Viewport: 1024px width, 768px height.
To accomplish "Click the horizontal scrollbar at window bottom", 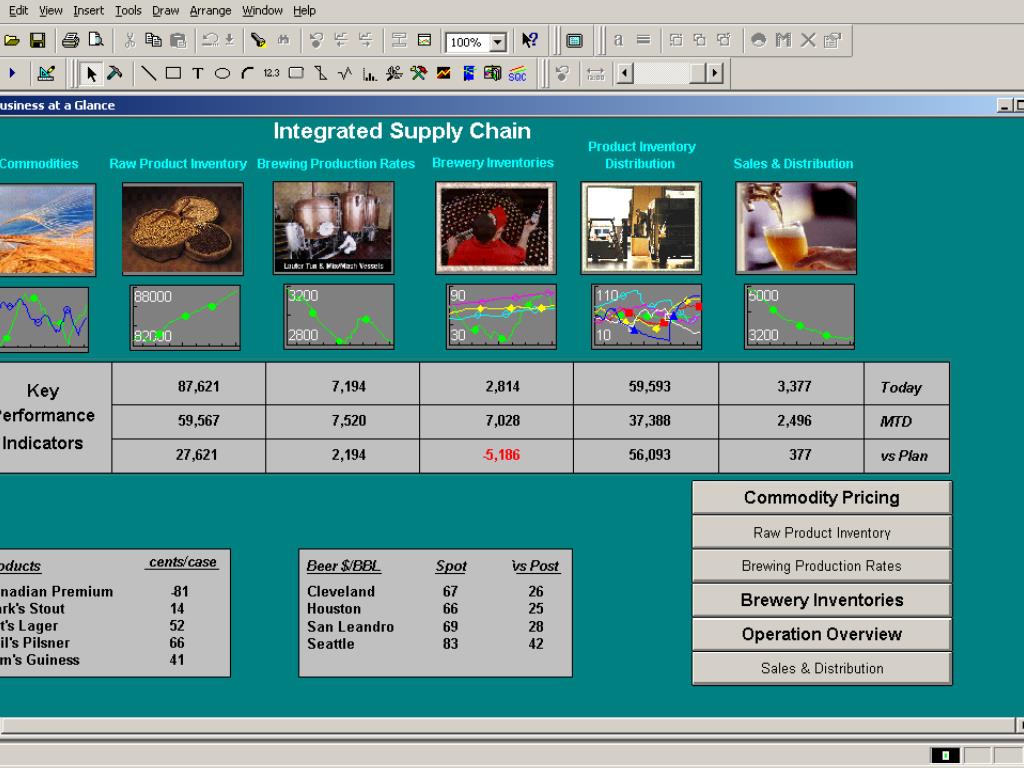I will (x=507, y=725).
